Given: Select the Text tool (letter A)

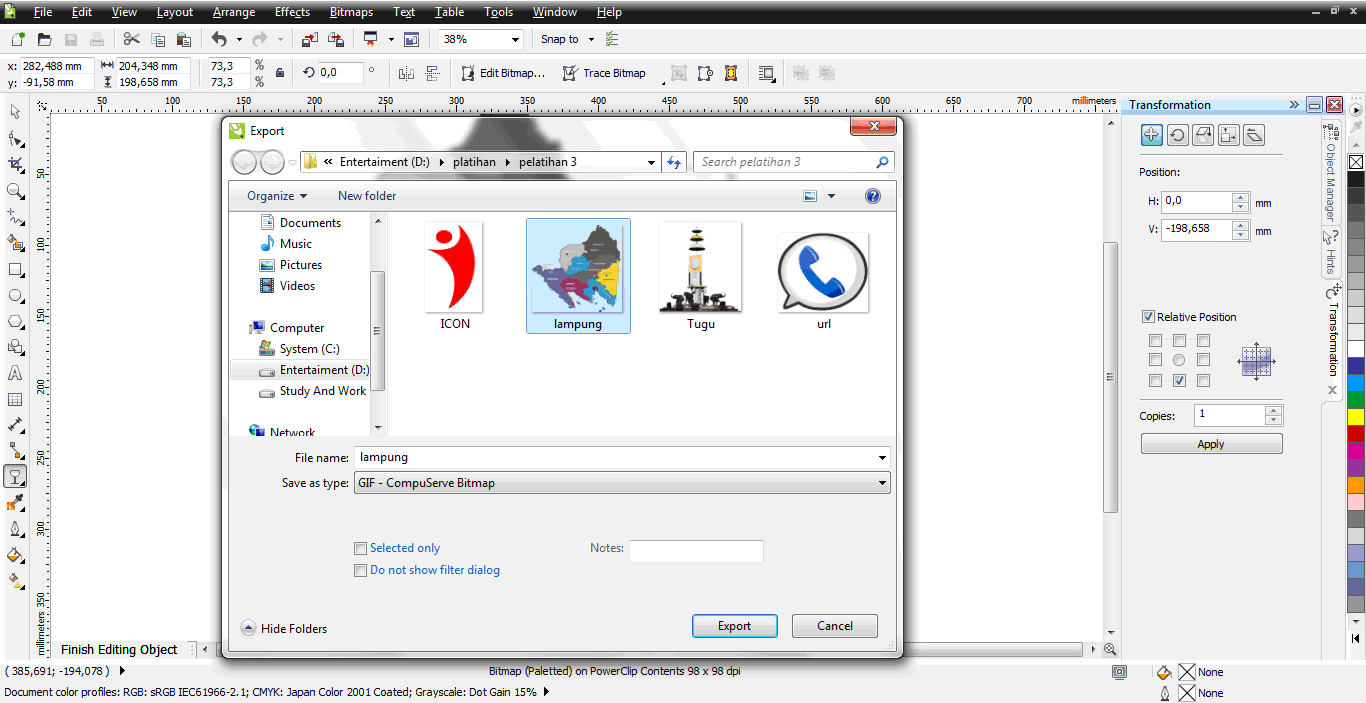Looking at the screenshot, I should tap(15, 373).
